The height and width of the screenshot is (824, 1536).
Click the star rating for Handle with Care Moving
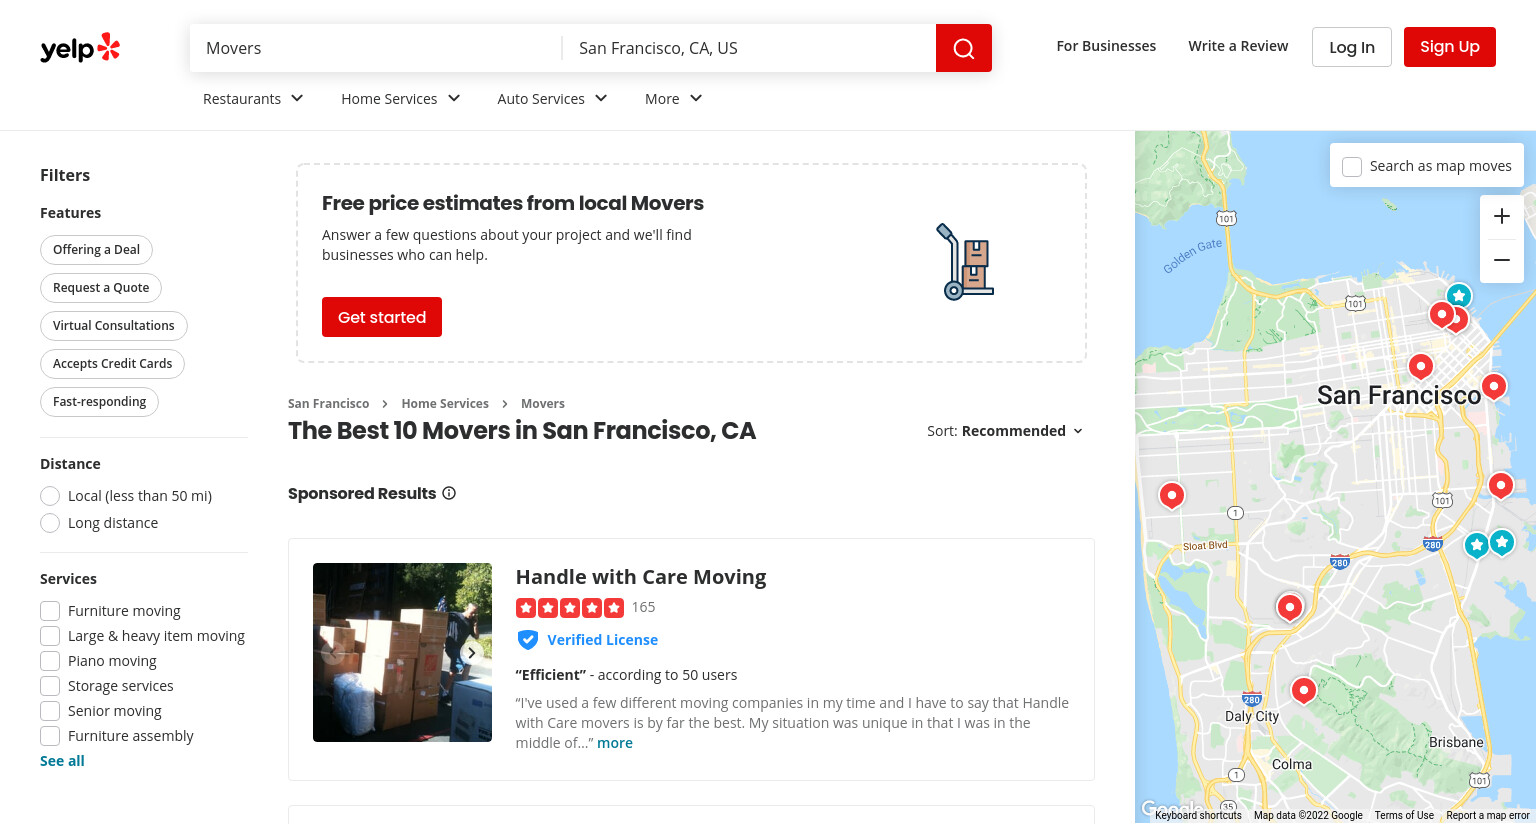coord(570,607)
